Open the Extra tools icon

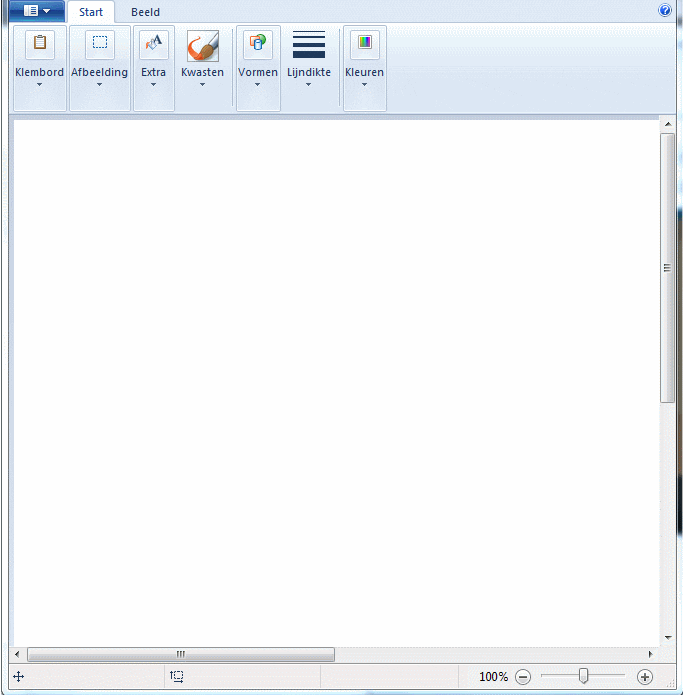point(154,44)
